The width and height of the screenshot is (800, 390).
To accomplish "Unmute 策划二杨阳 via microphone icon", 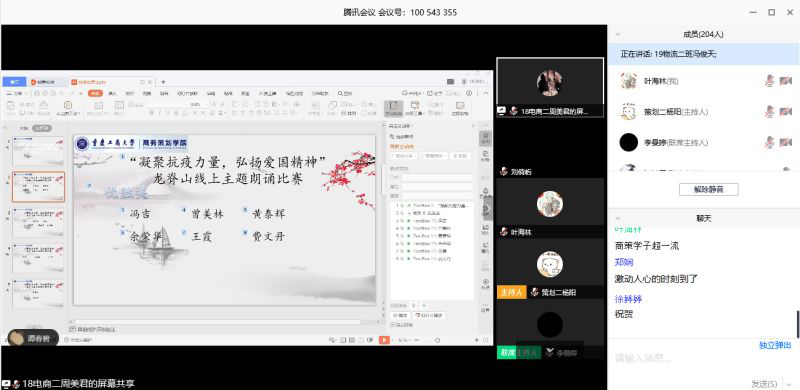I will coord(769,111).
